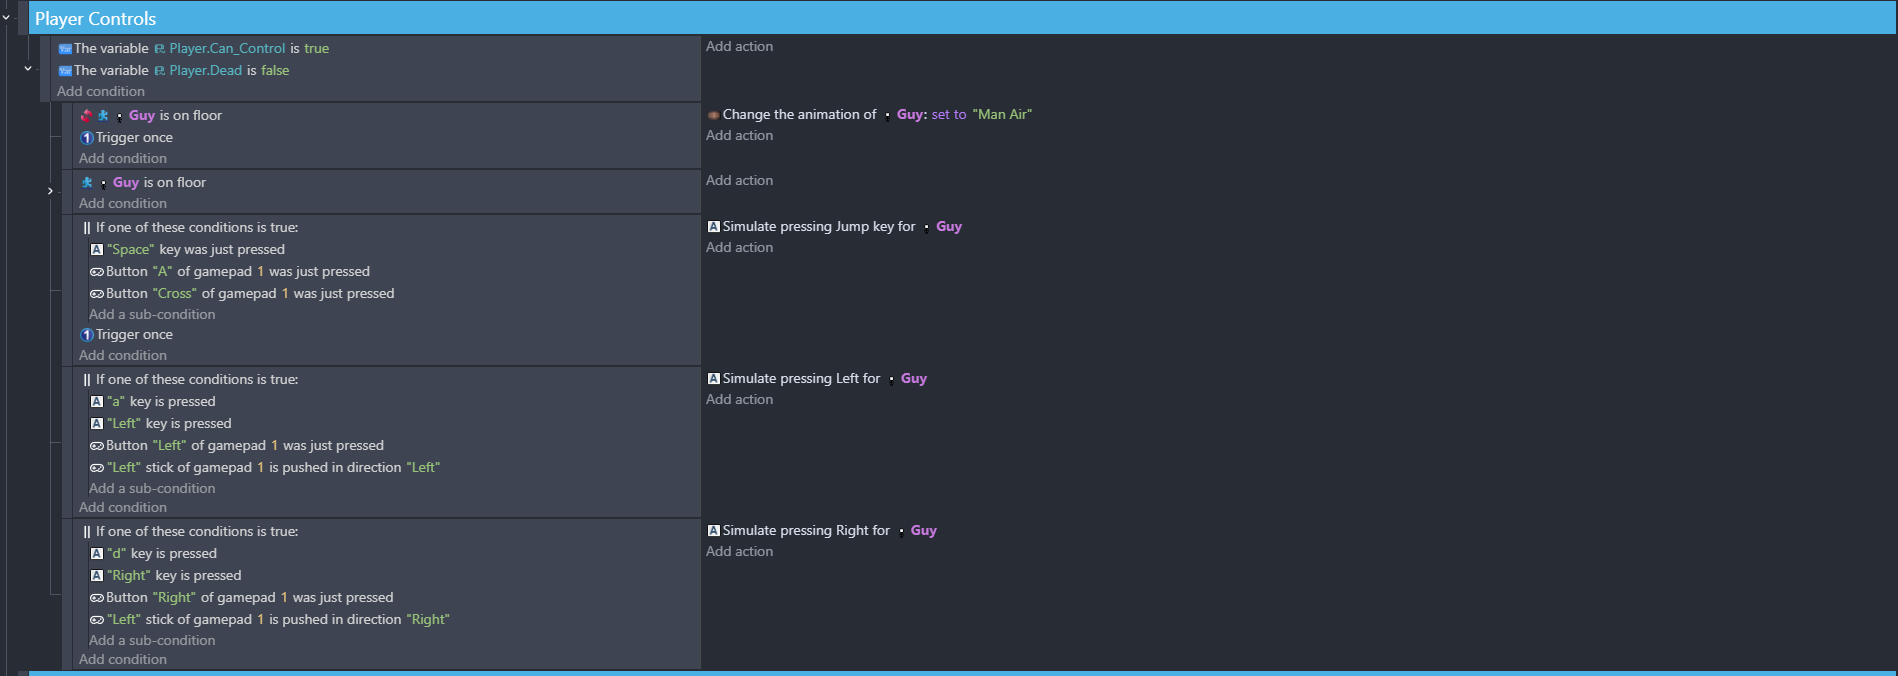
Task: Click keyboard icon beside "d" key is pressed
Action: pyautogui.click(x=97, y=554)
